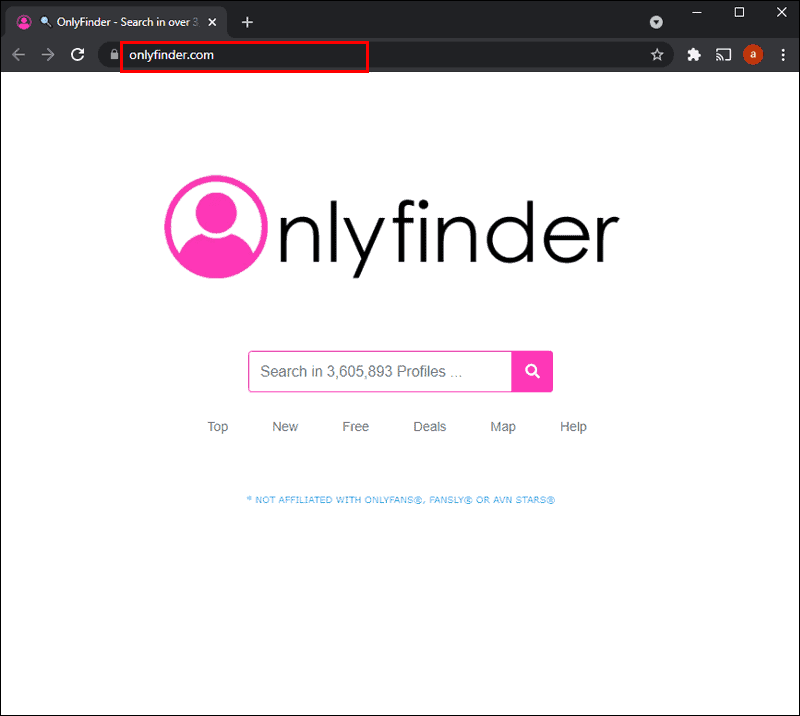Click the browser reload icon
This screenshot has height=716, width=800.
(78, 55)
